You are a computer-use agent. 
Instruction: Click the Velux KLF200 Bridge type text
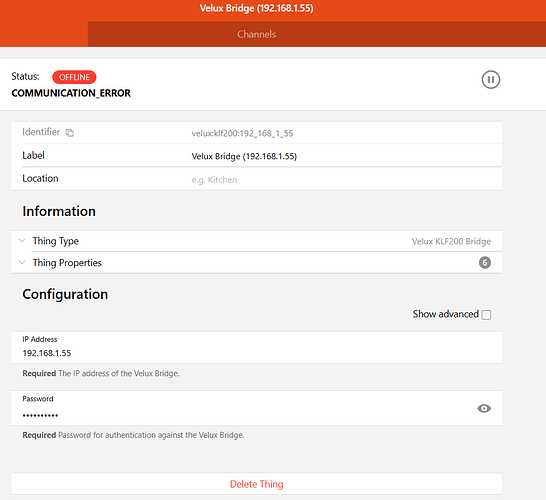(451, 241)
